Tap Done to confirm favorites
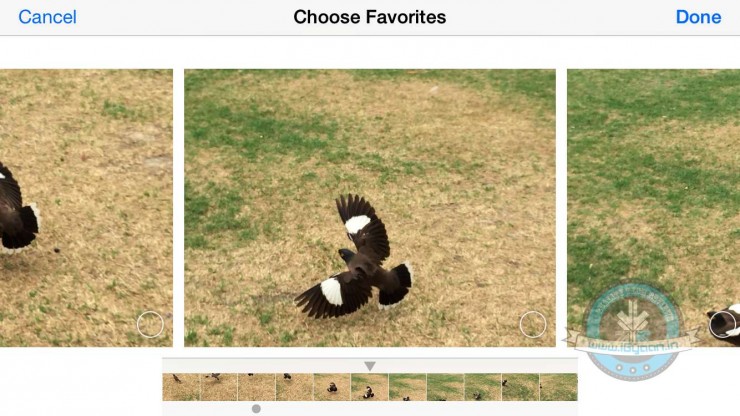740x416 pixels. click(x=698, y=17)
